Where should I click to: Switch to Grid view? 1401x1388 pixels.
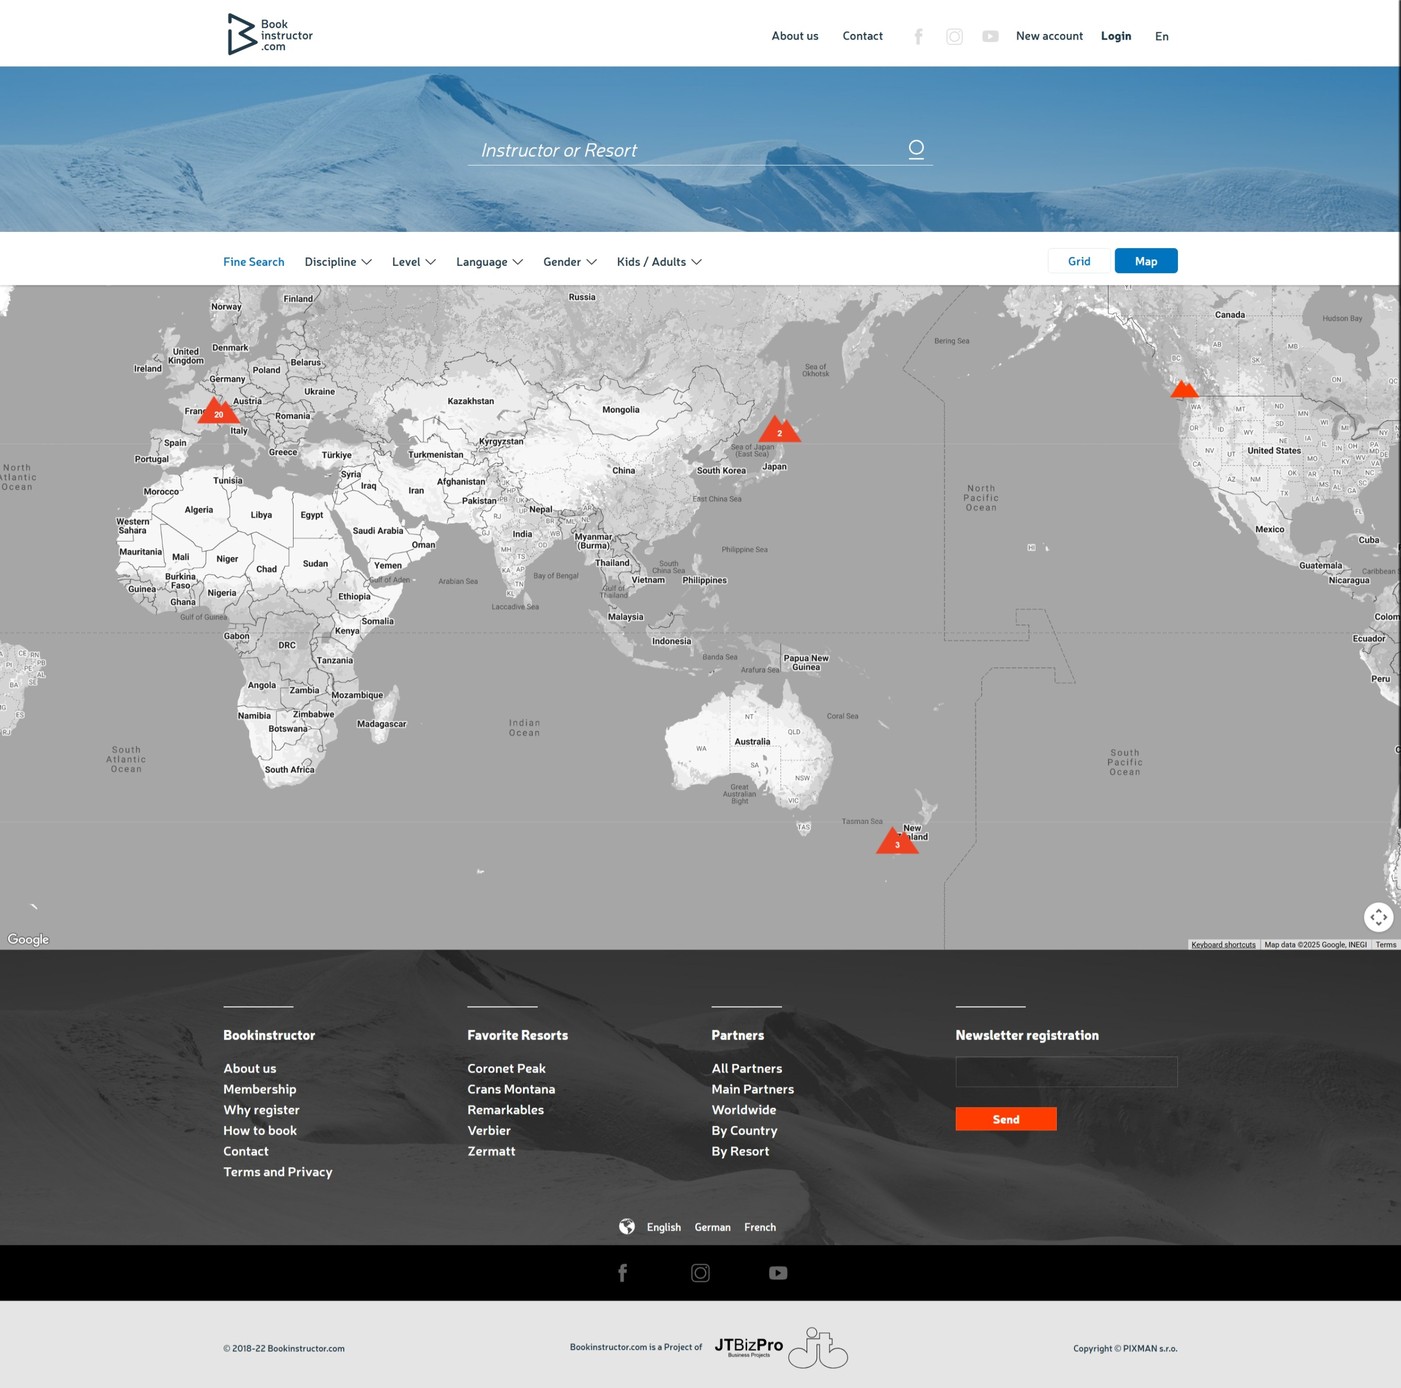coord(1079,261)
